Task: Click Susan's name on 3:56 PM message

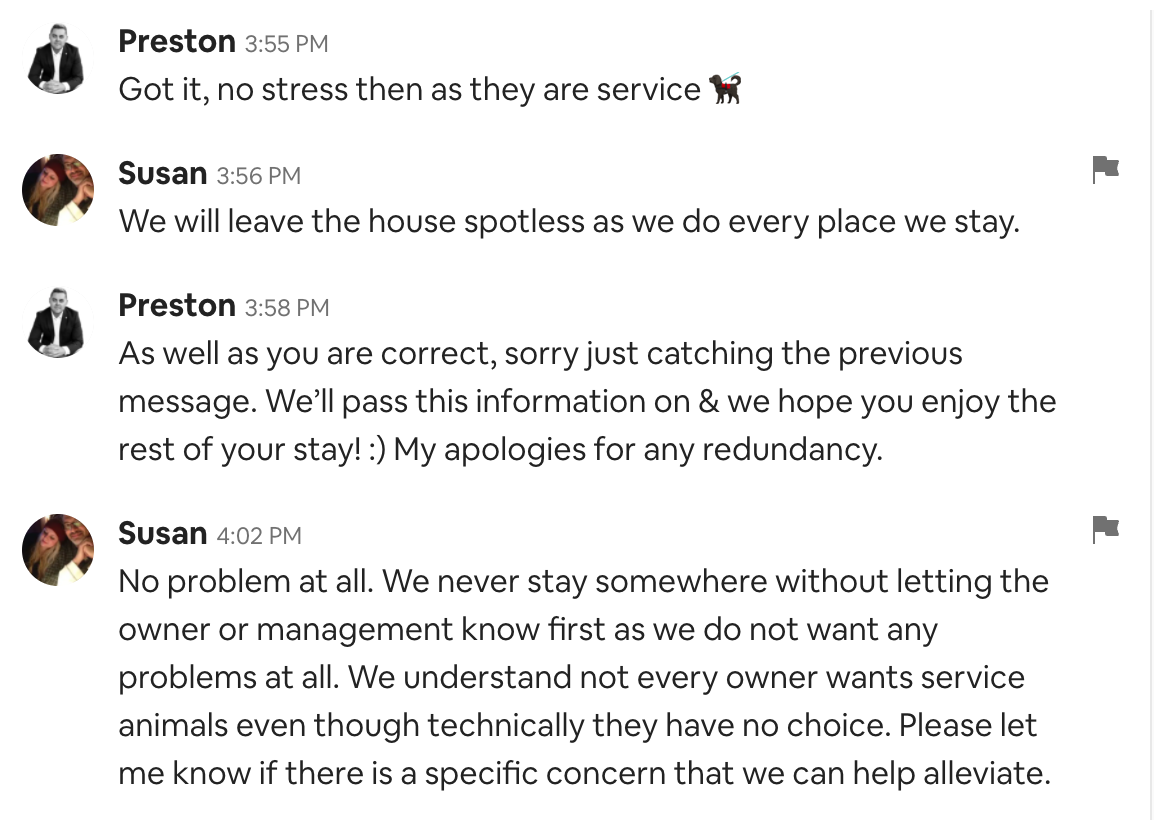Action: (163, 174)
